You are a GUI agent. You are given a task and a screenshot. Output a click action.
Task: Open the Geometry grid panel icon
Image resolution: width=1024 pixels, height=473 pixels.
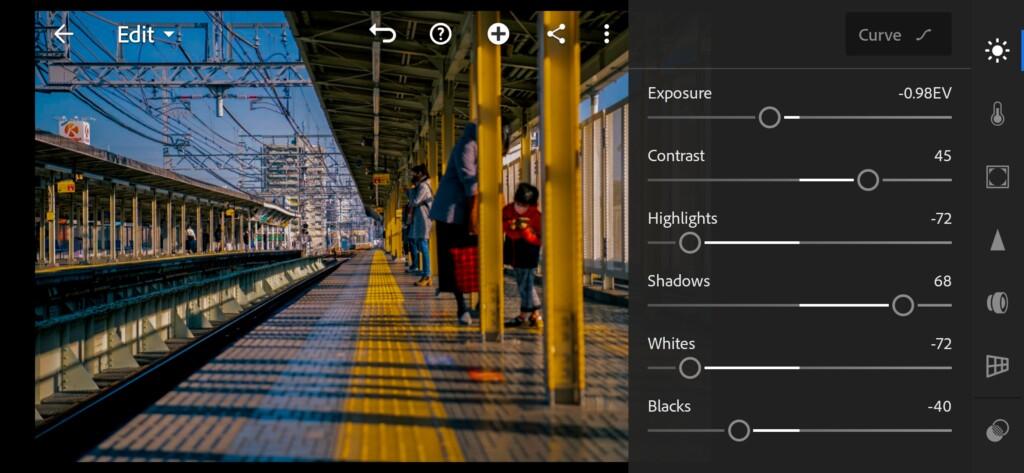[x=997, y=366]
